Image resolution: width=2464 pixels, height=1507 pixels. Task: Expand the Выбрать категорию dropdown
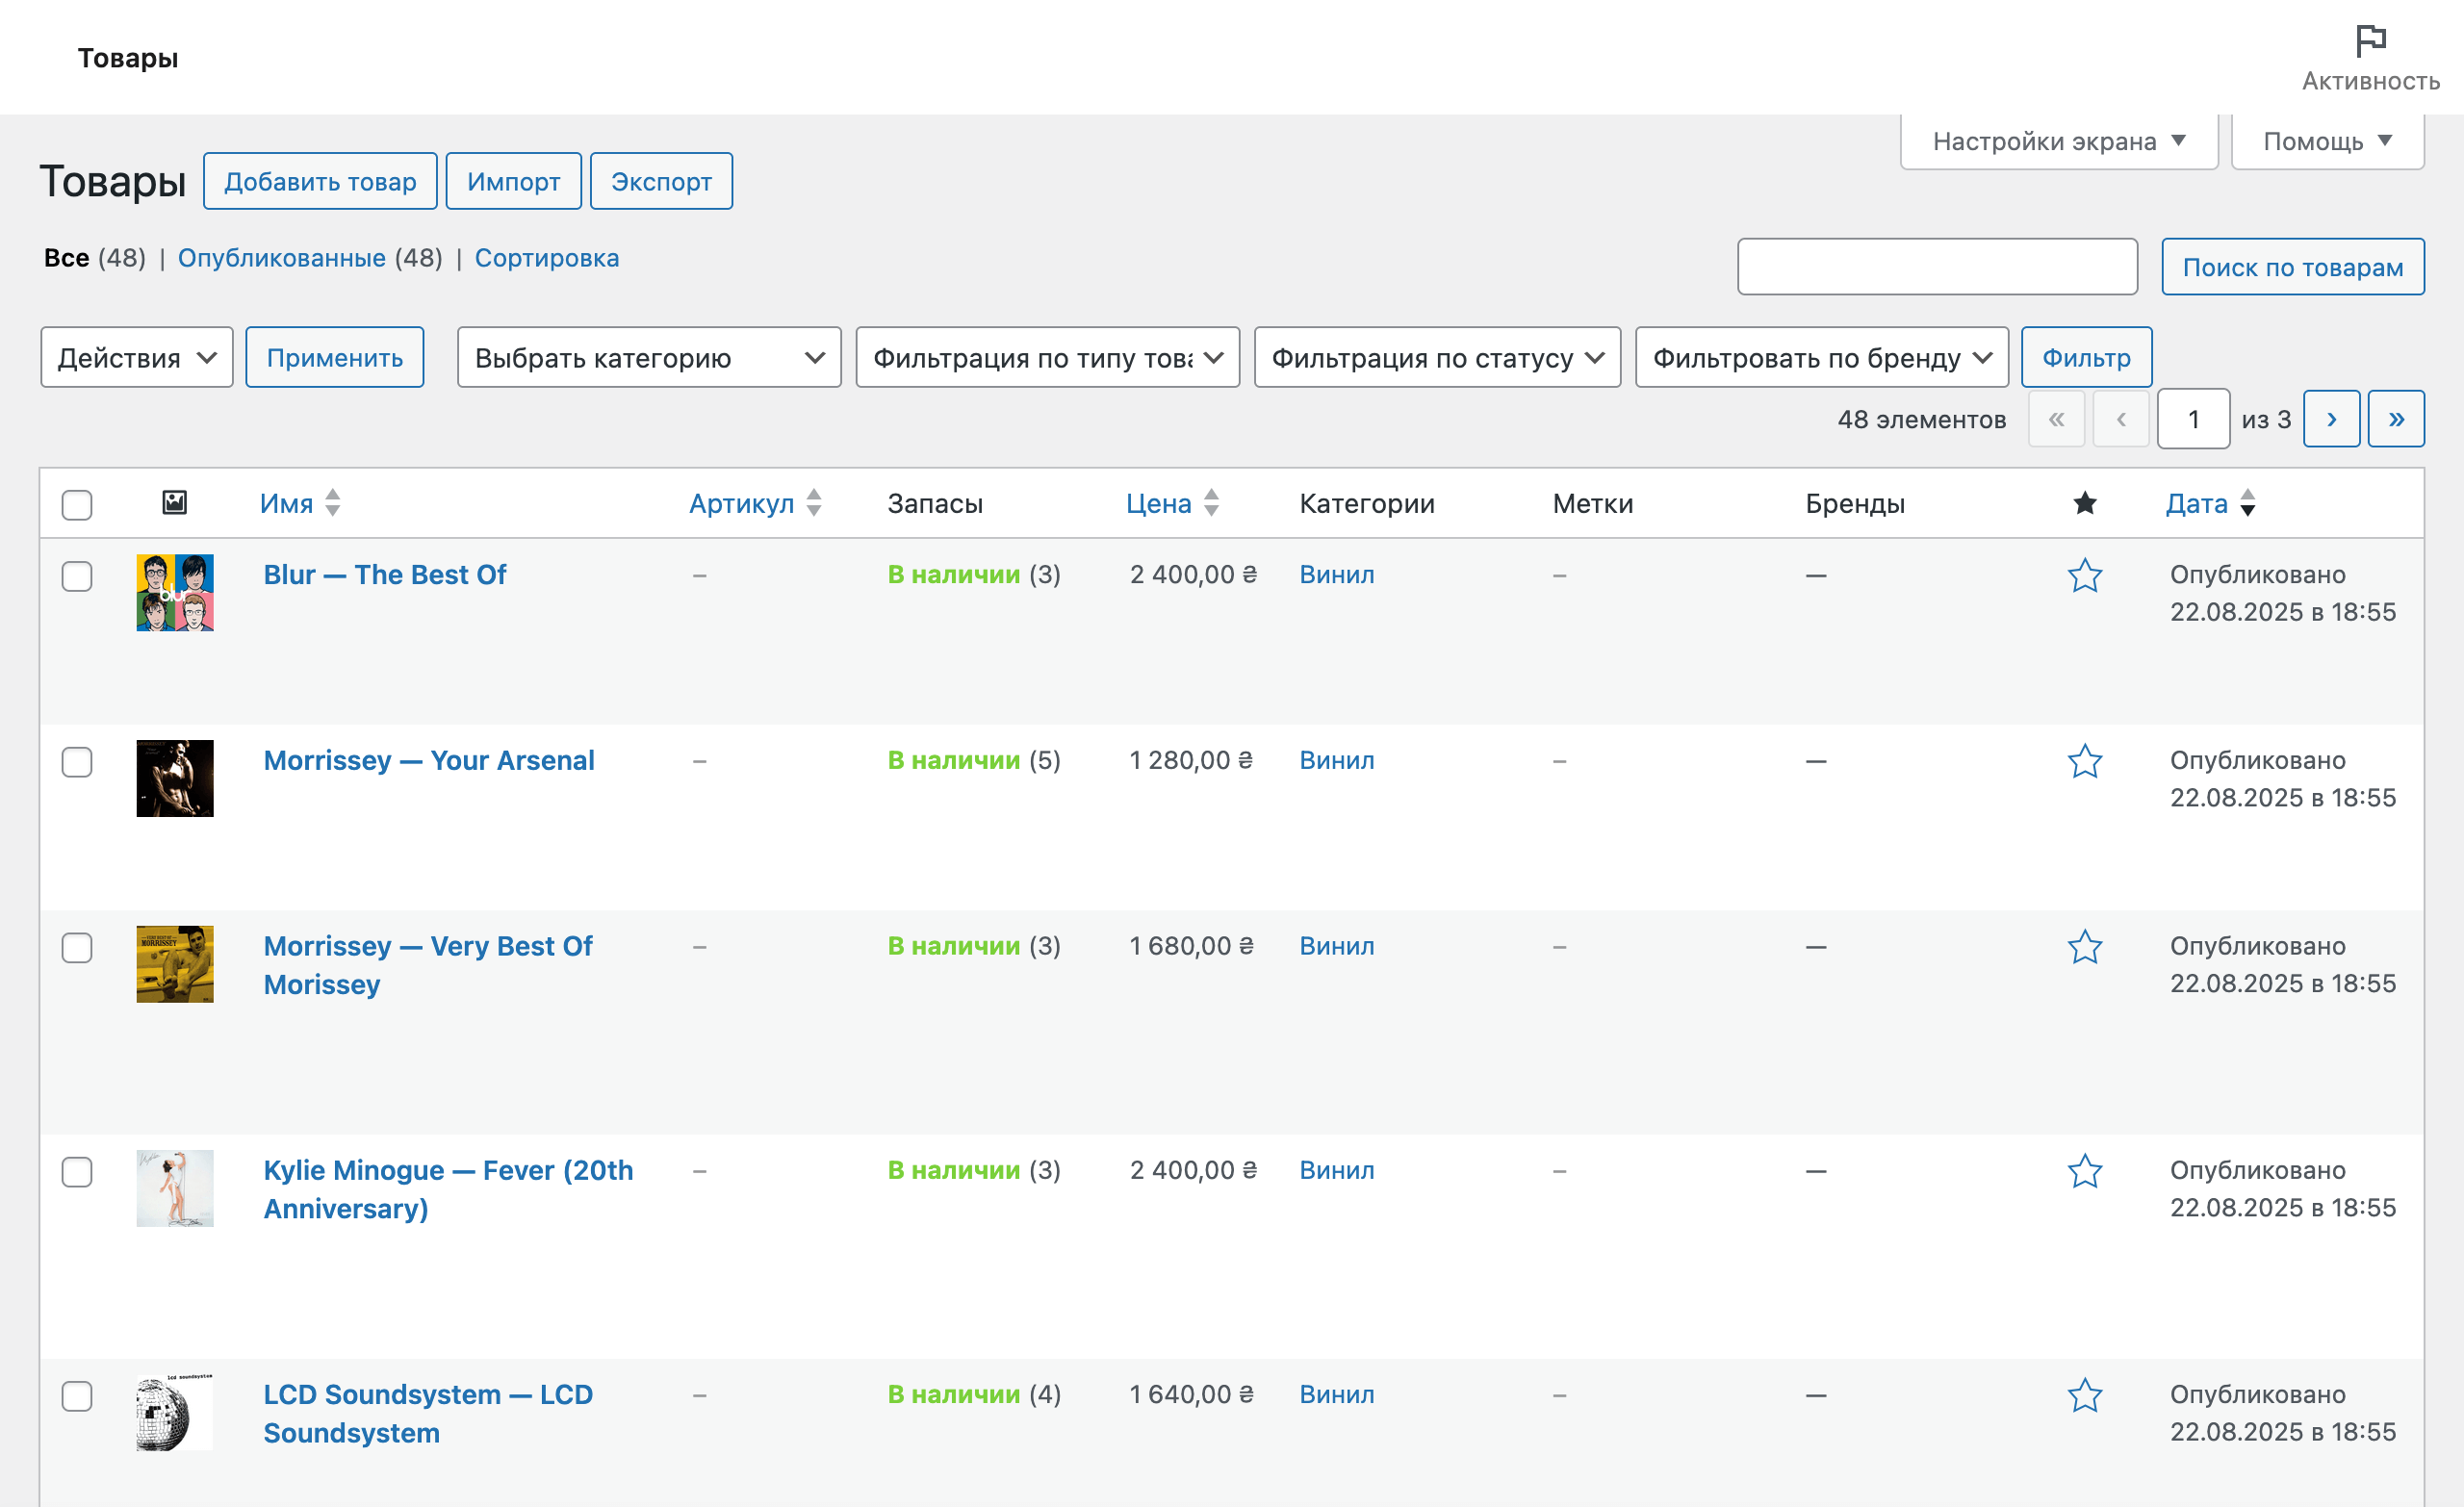point(649,358)
